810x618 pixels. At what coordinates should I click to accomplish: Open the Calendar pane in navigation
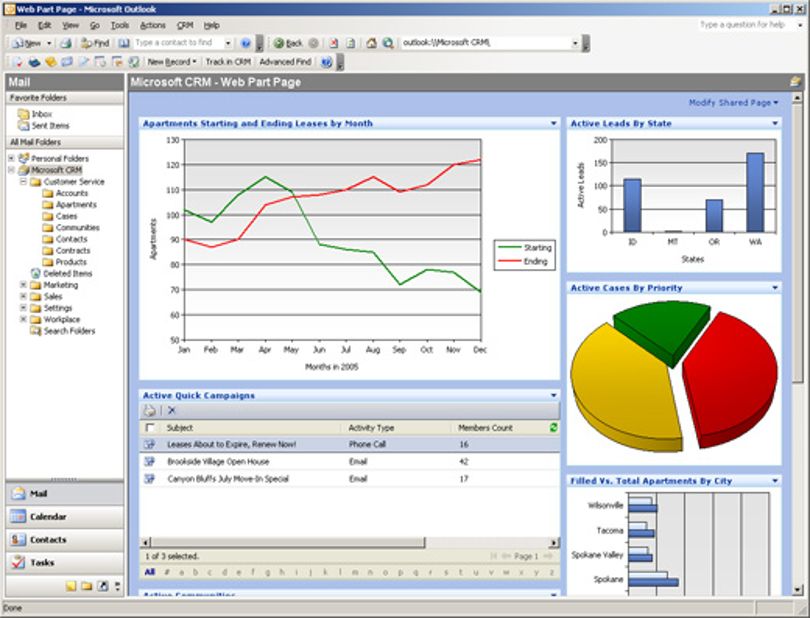tap(65, 516)
